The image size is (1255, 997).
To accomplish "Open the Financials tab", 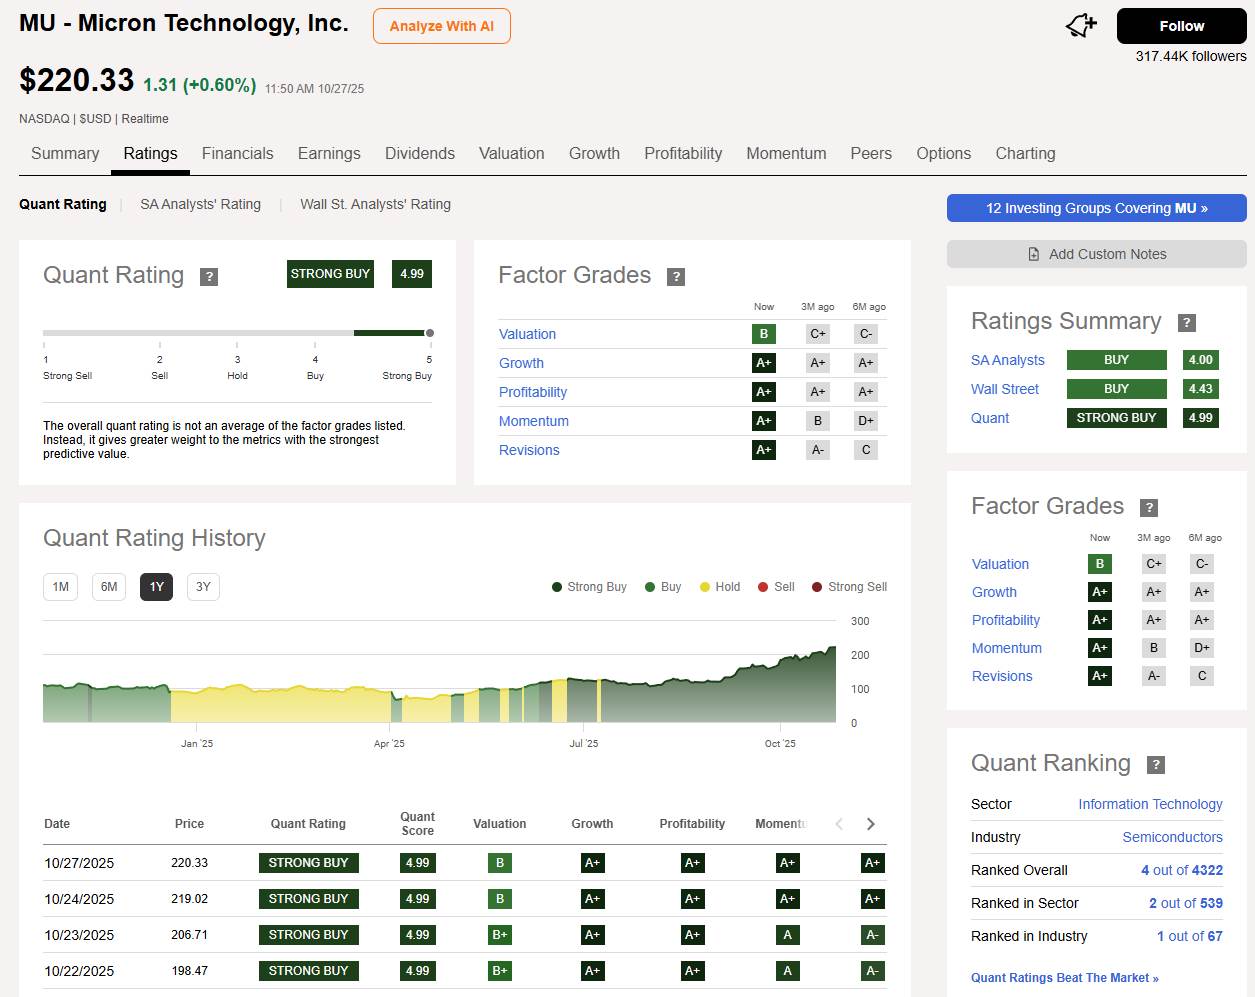I will [x=237, y=153].
